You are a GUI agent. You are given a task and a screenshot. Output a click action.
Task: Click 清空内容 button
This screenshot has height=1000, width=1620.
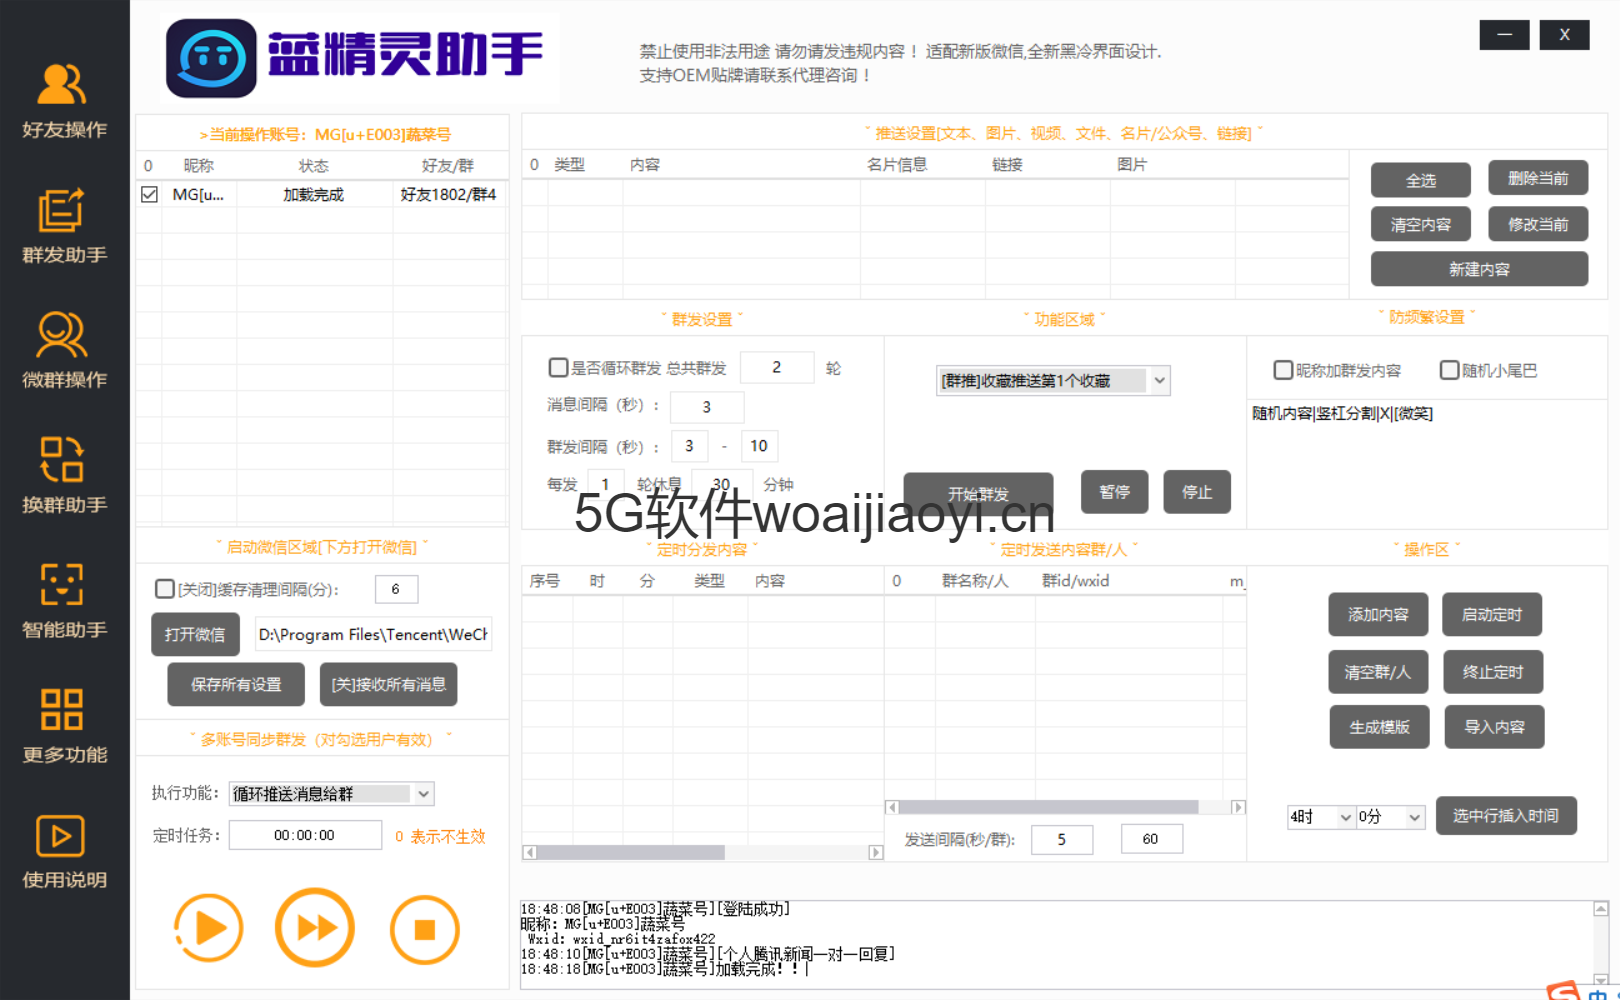click(1421, 225)
